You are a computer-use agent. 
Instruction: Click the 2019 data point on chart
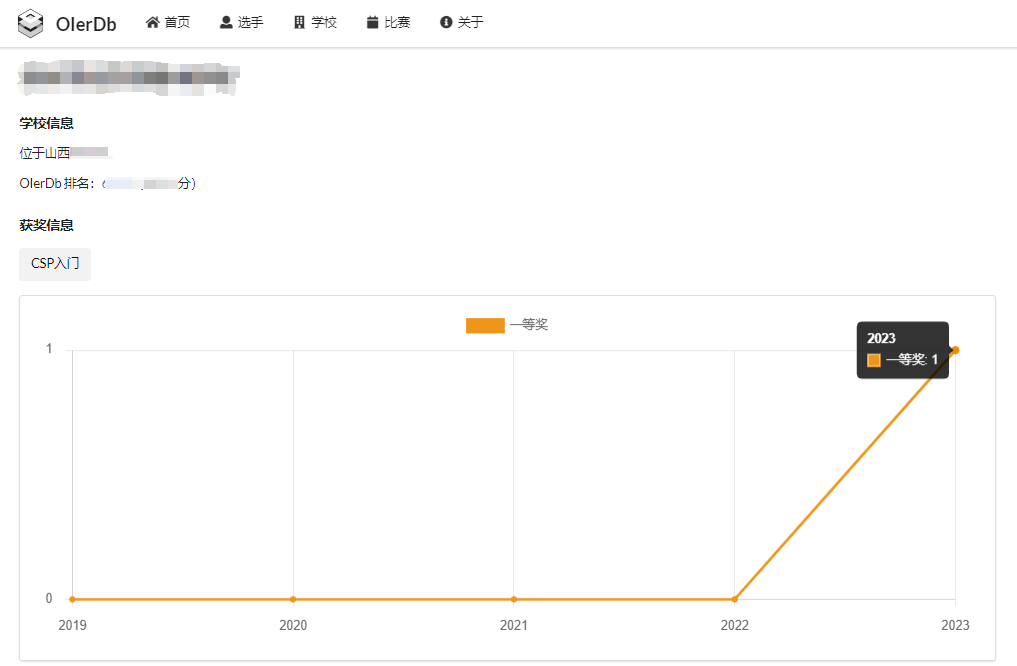pyautogui.click(x=72, y=599)
